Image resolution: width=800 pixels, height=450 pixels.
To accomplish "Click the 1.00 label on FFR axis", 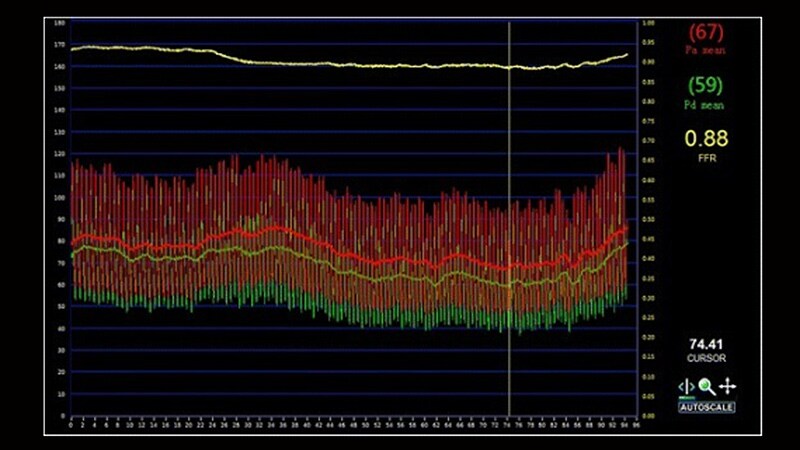I will (x=649, y=22).
